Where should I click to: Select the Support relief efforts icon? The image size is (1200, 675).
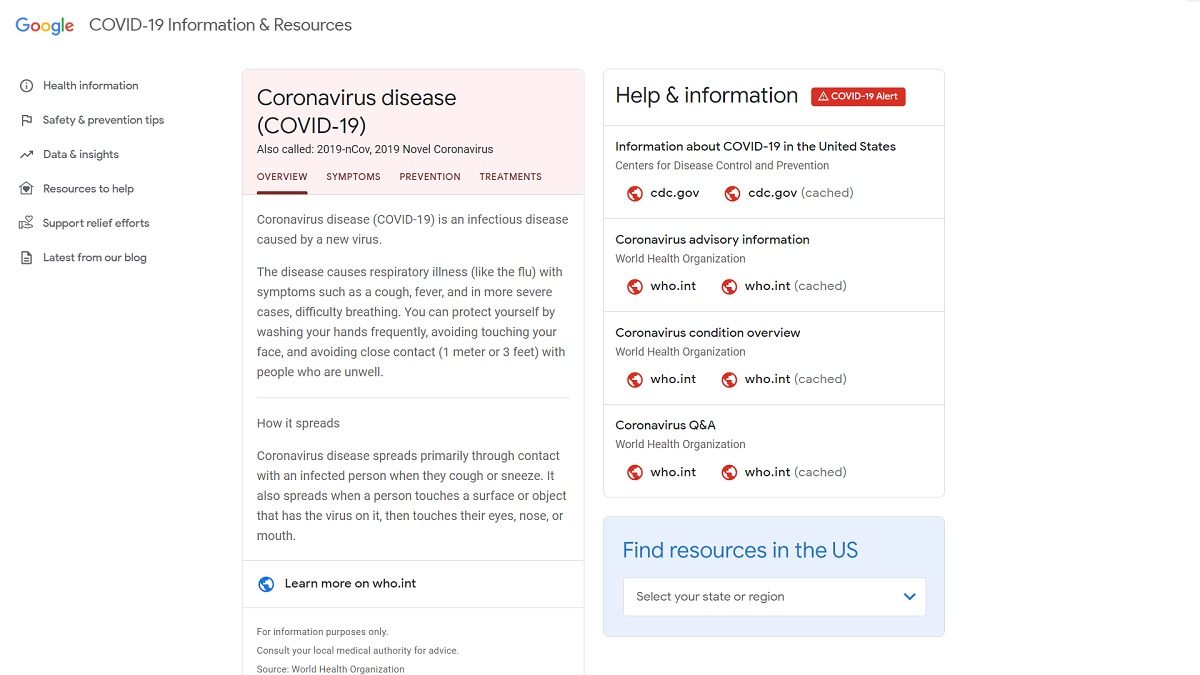pos(27,222)
